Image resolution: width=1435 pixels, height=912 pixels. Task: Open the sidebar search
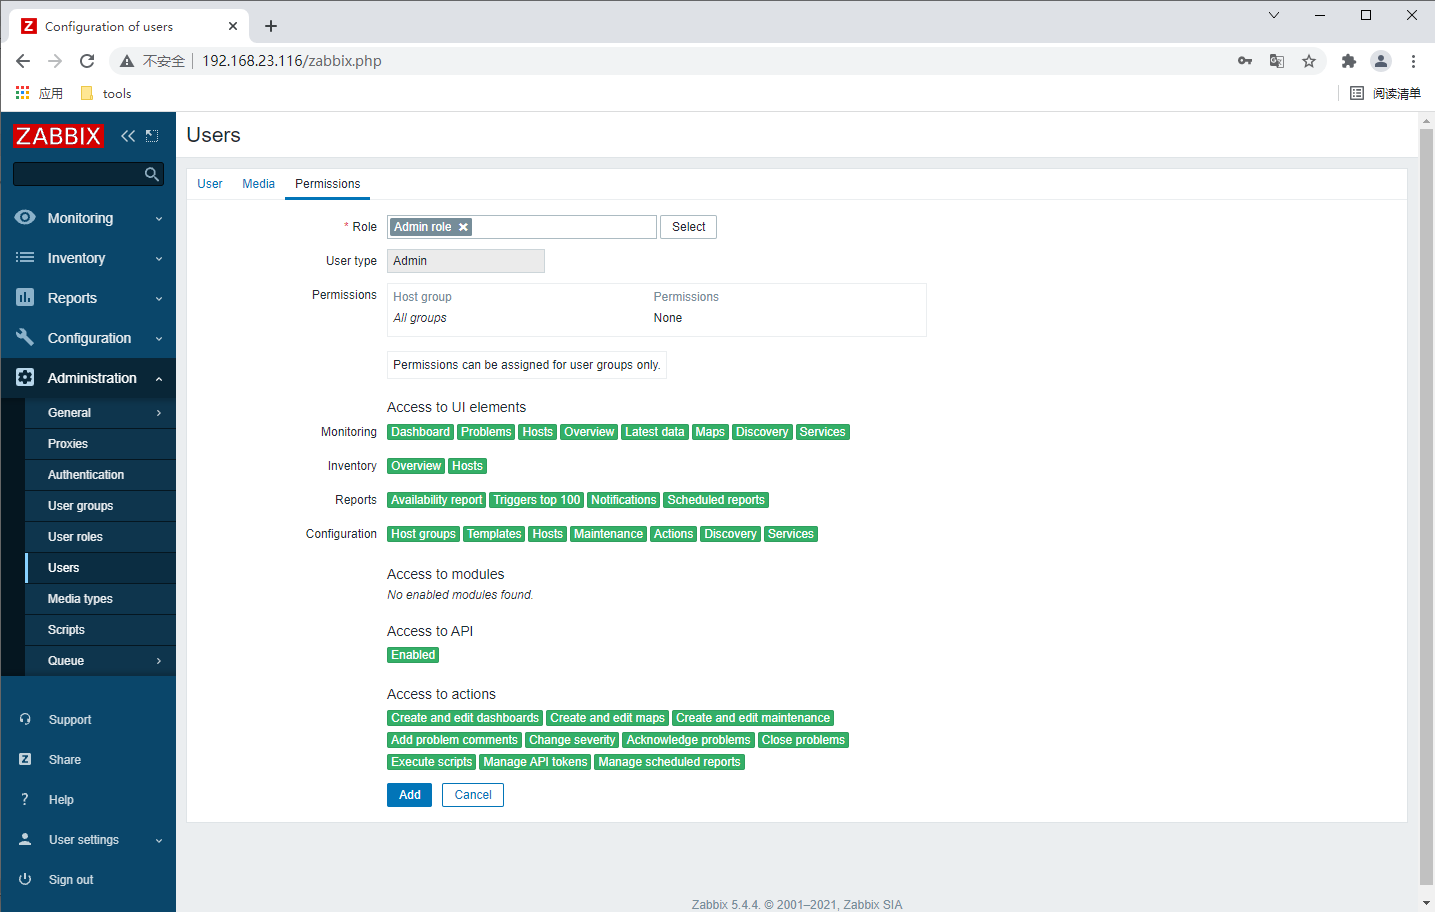tap(151, 173)
